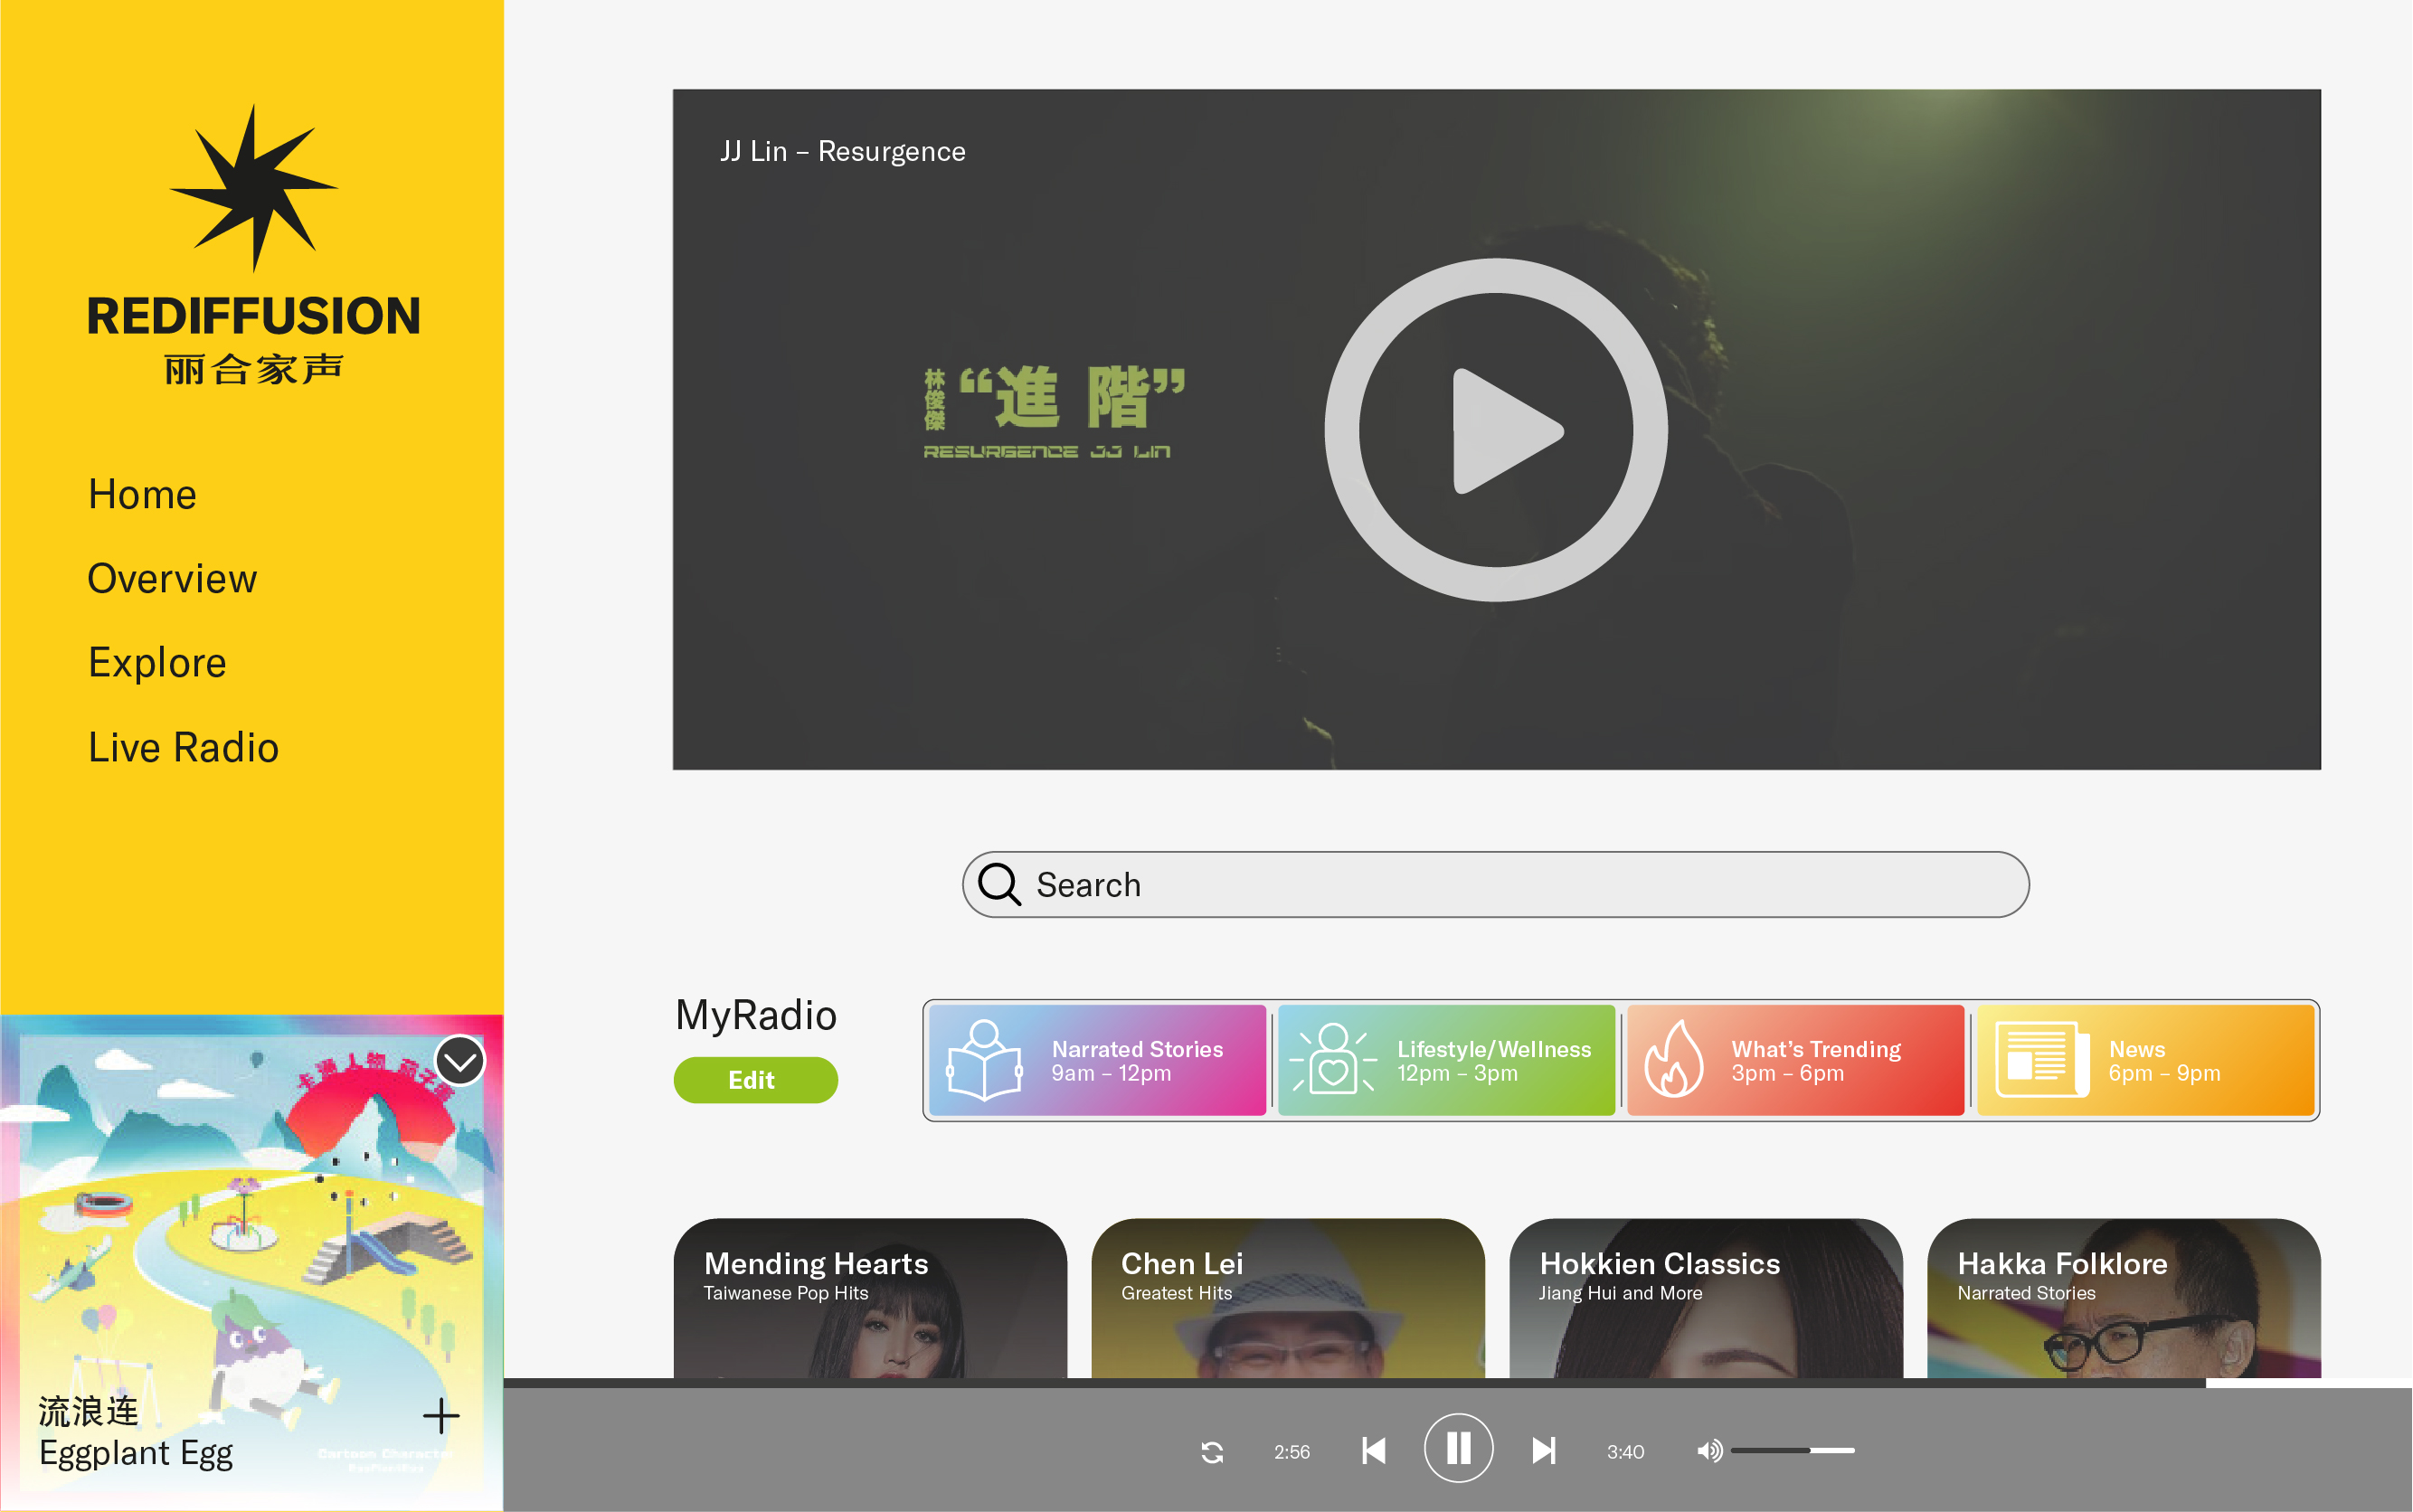Switch to Live Radio
Viewport: 2413px width, 1512px height.
183,747
